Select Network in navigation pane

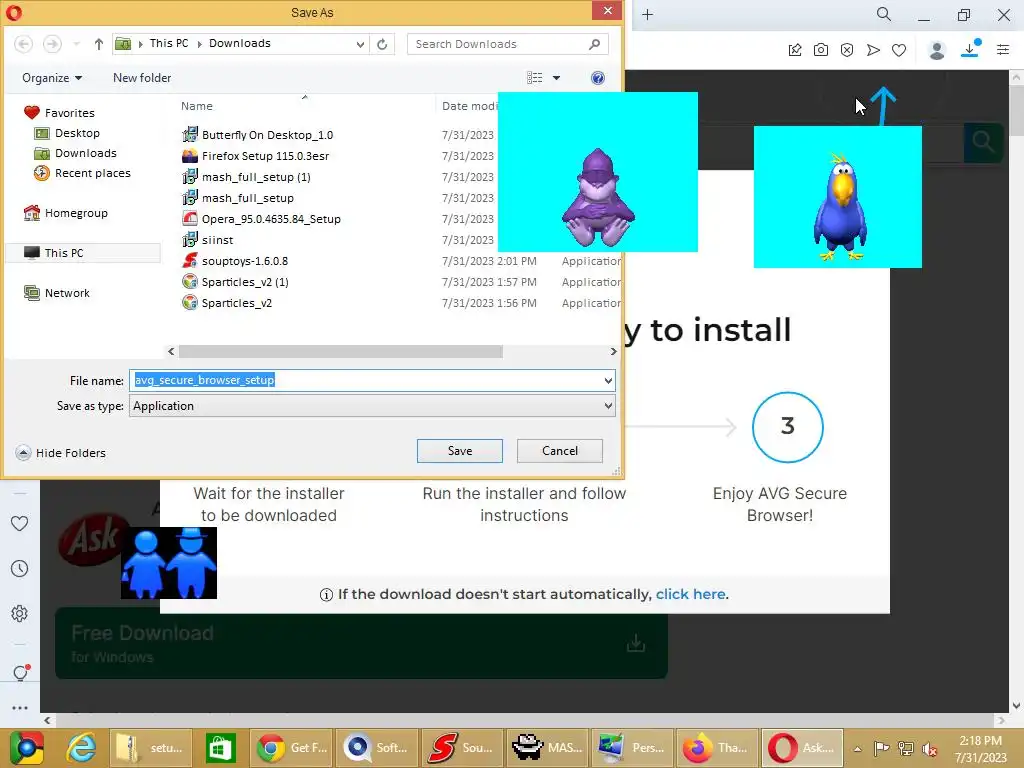click(57, 293)
